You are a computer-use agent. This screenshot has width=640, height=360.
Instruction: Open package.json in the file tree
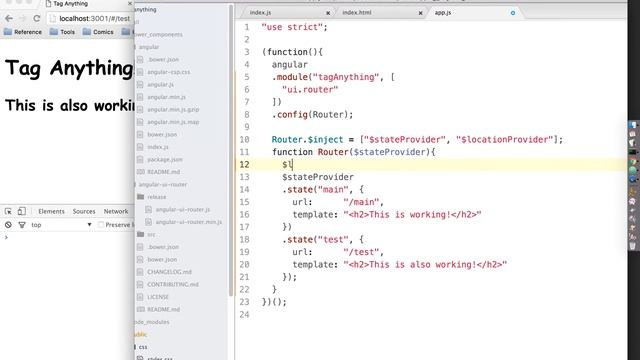click(164, 160)
